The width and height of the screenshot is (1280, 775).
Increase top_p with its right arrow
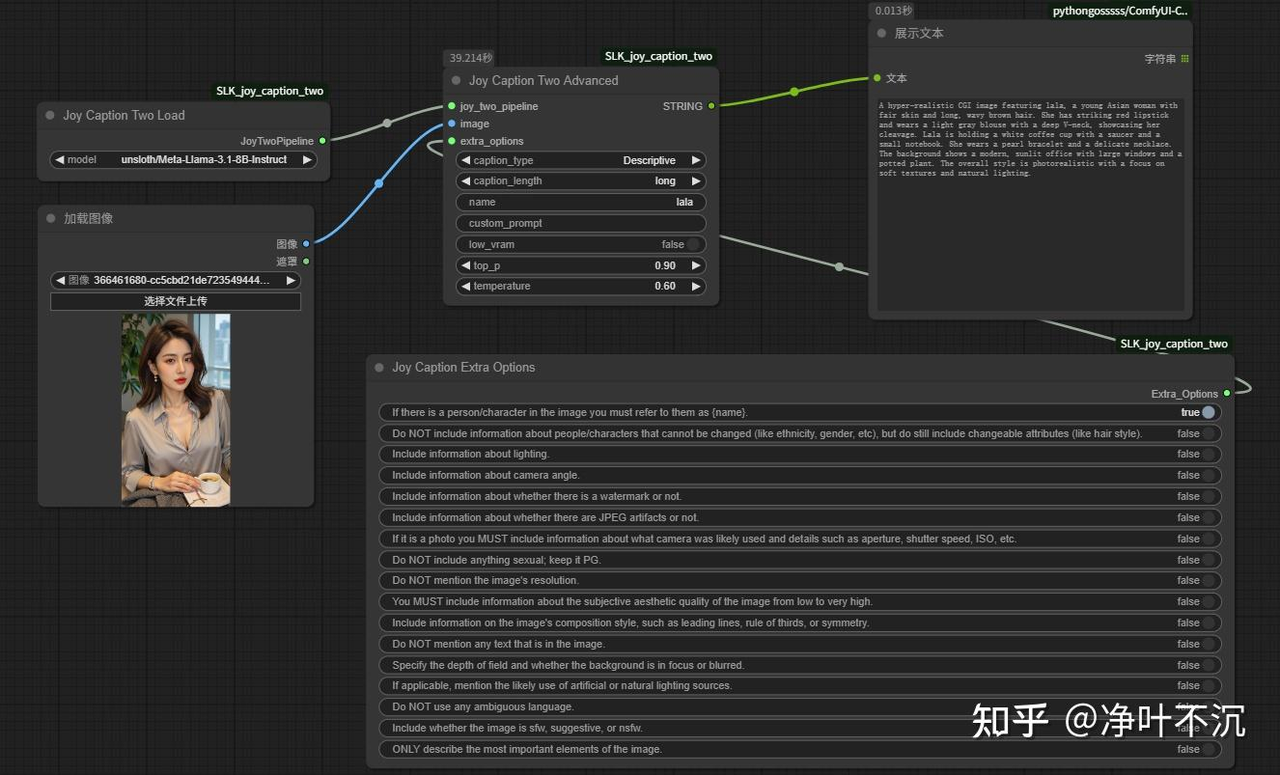[x=696, y=266]
